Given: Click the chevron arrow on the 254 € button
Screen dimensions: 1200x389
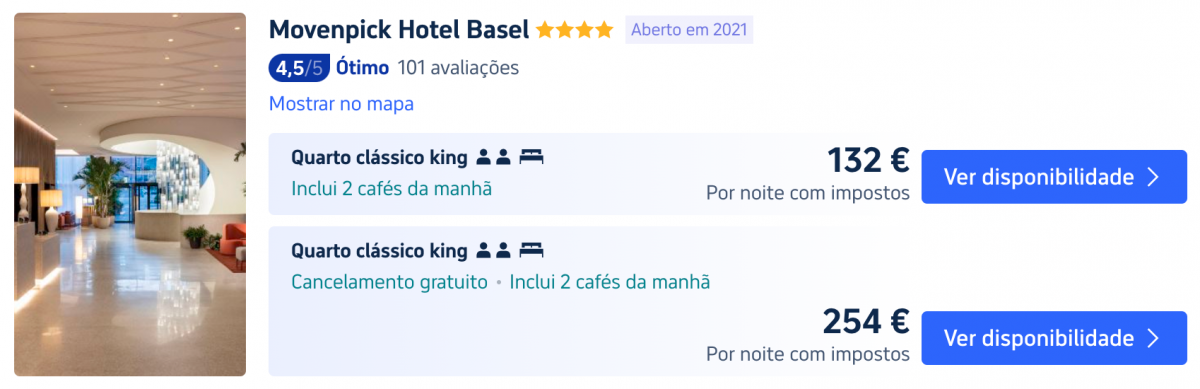Looking at the screenshot, I should [x=1152, y=338].
